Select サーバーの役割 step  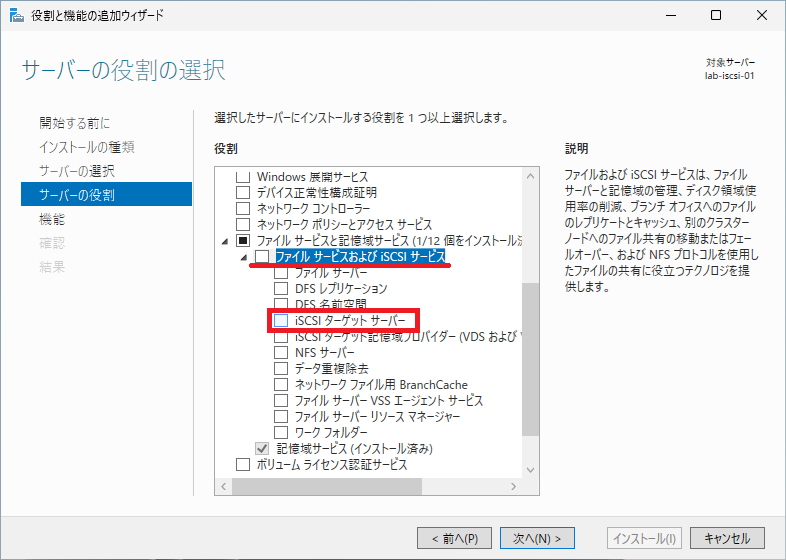coord(106,194)
